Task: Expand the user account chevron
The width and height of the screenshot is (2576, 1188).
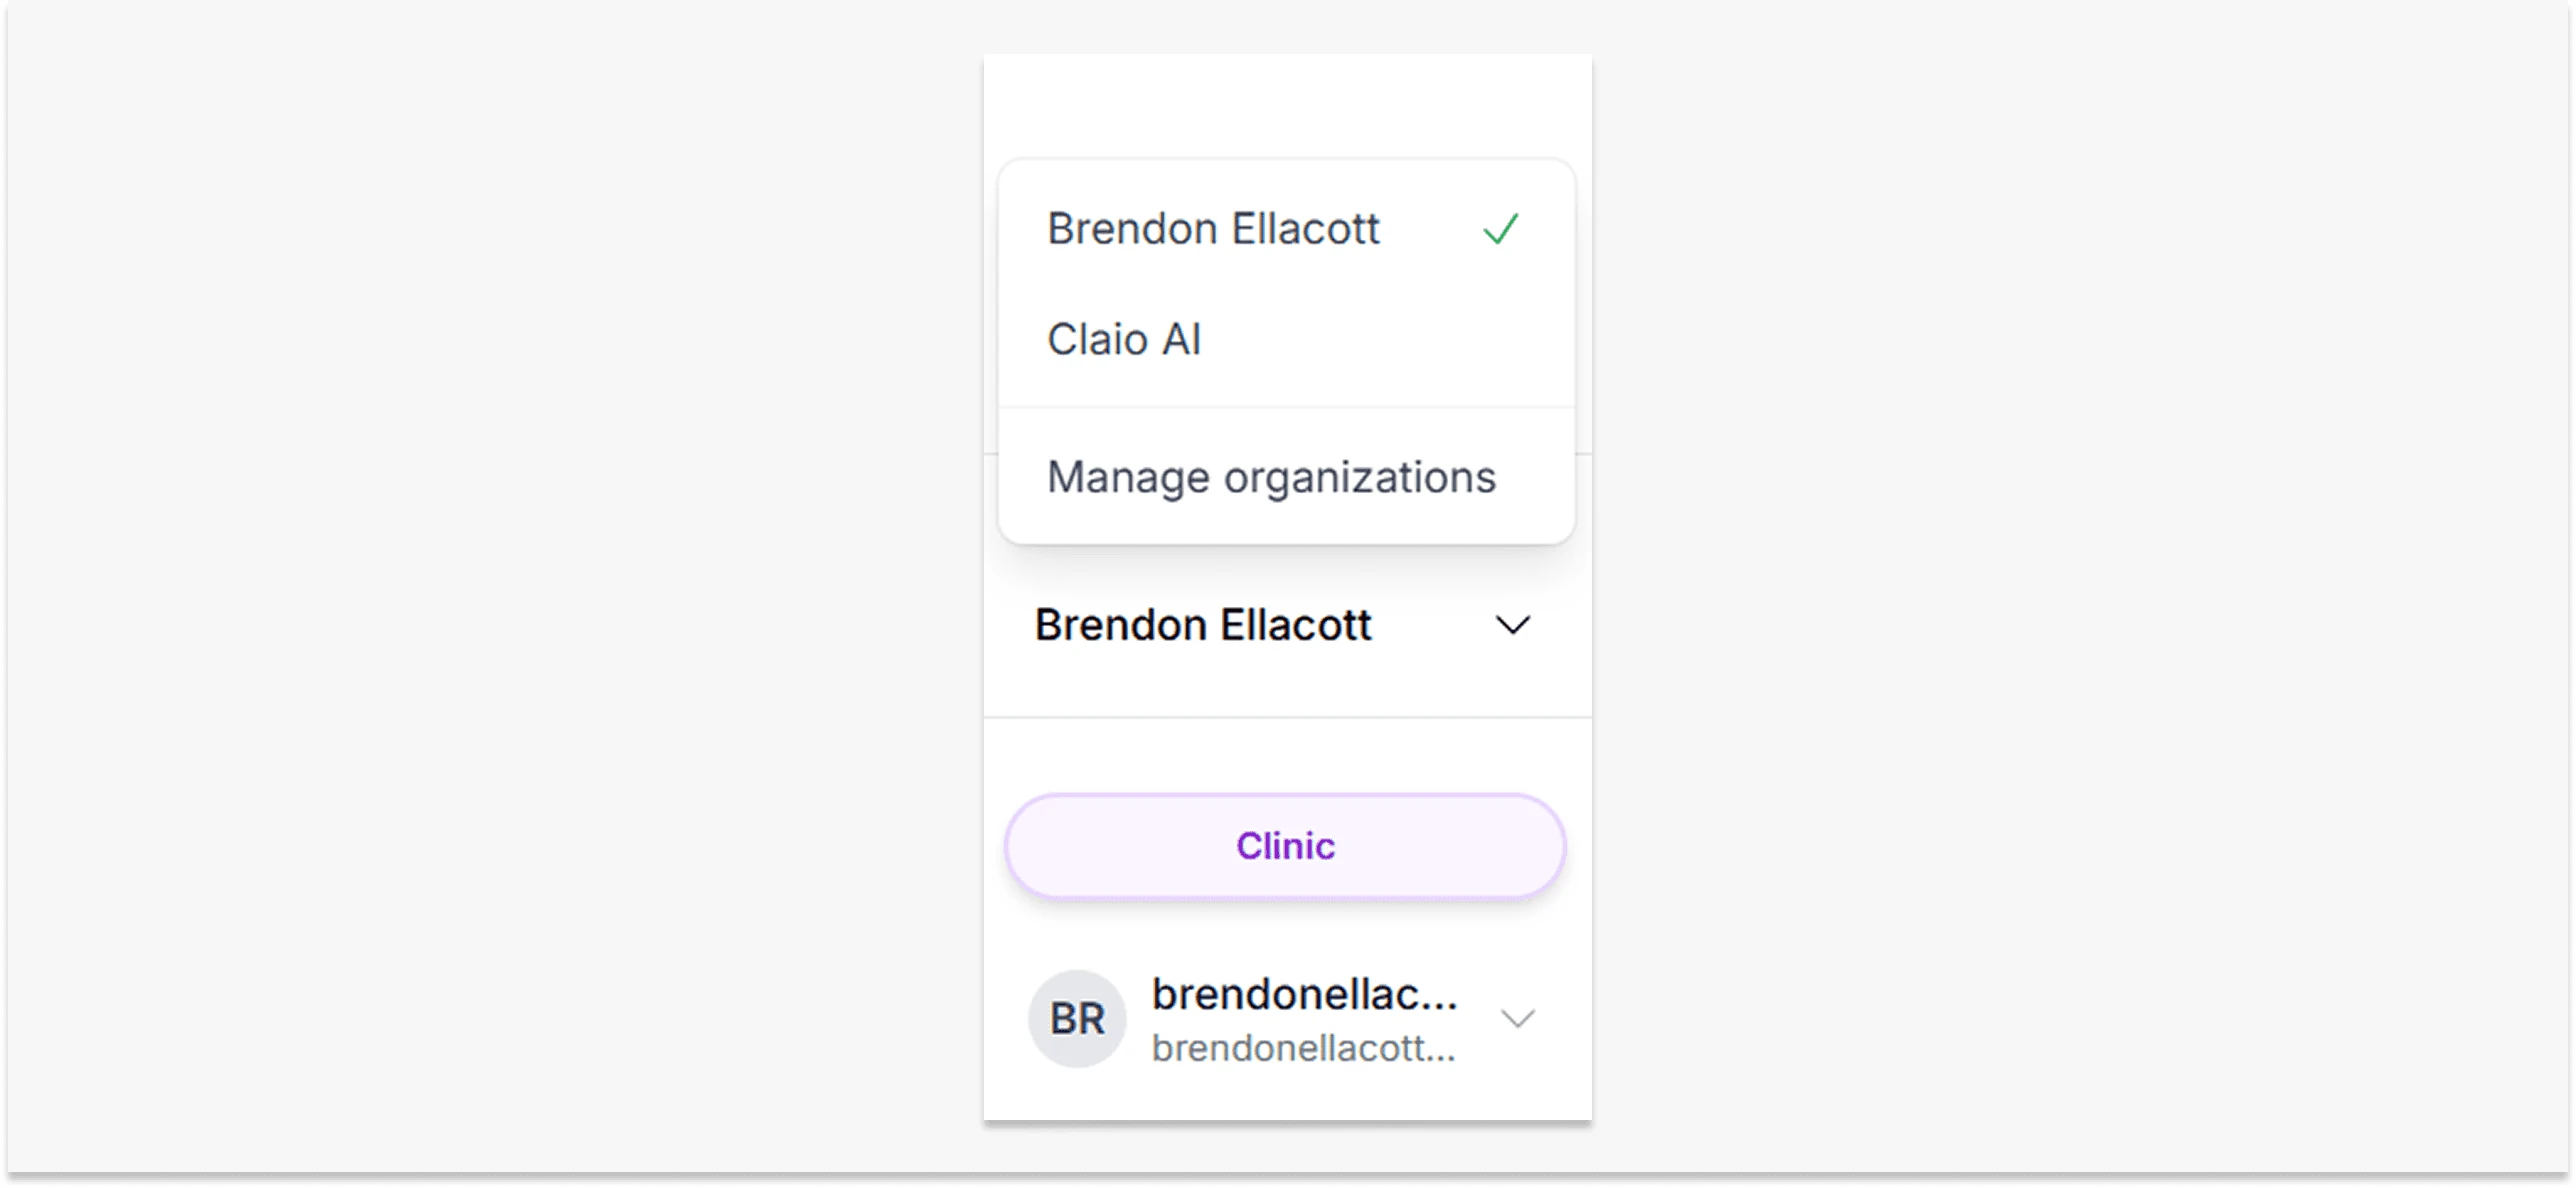Action: (1518, 1019)
